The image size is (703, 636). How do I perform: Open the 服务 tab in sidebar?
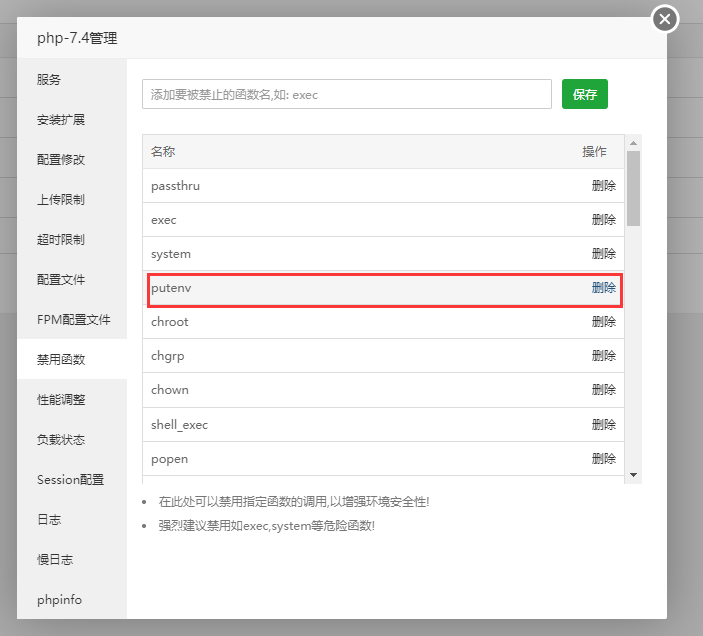pyautogui.click(x=50, y=80)
